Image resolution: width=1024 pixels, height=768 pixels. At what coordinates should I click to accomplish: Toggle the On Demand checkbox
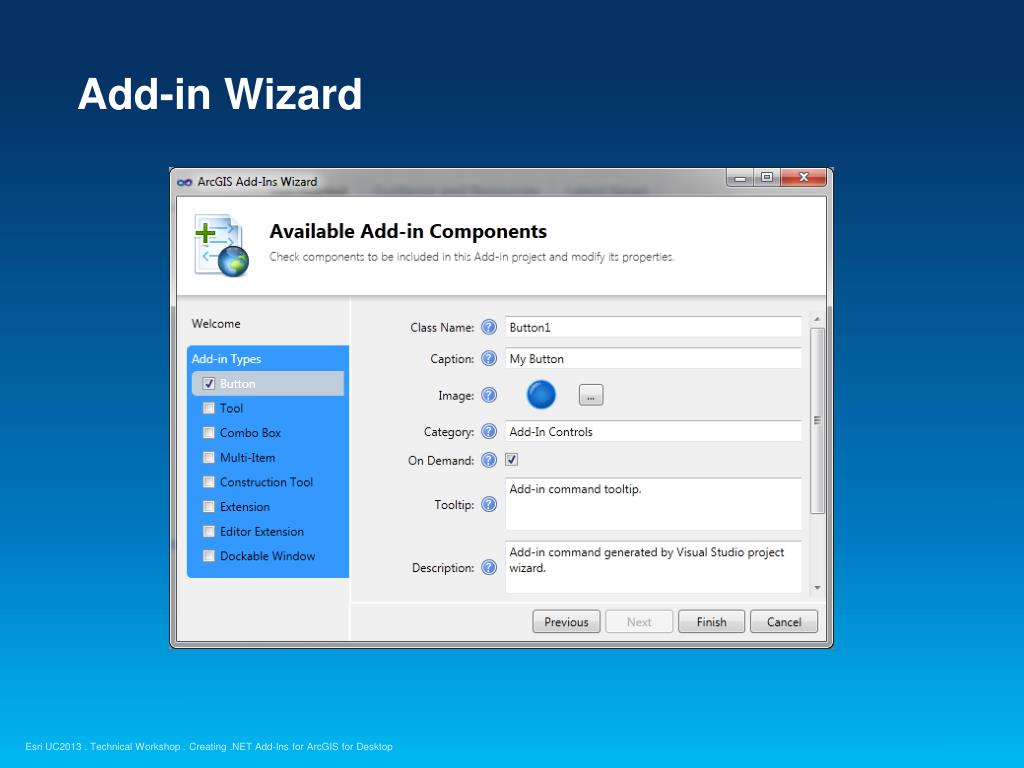click(x=511, y=460)
